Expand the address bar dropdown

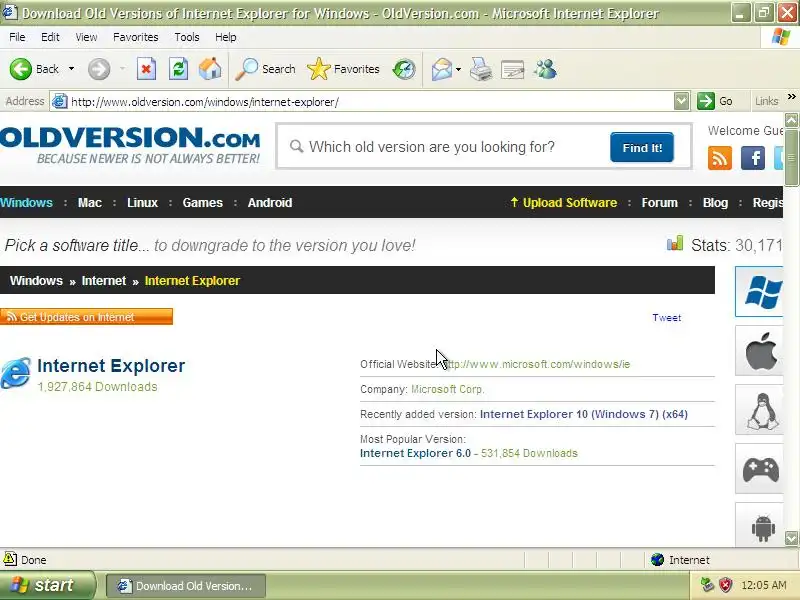pyautogui.click(x=681, y=102)
